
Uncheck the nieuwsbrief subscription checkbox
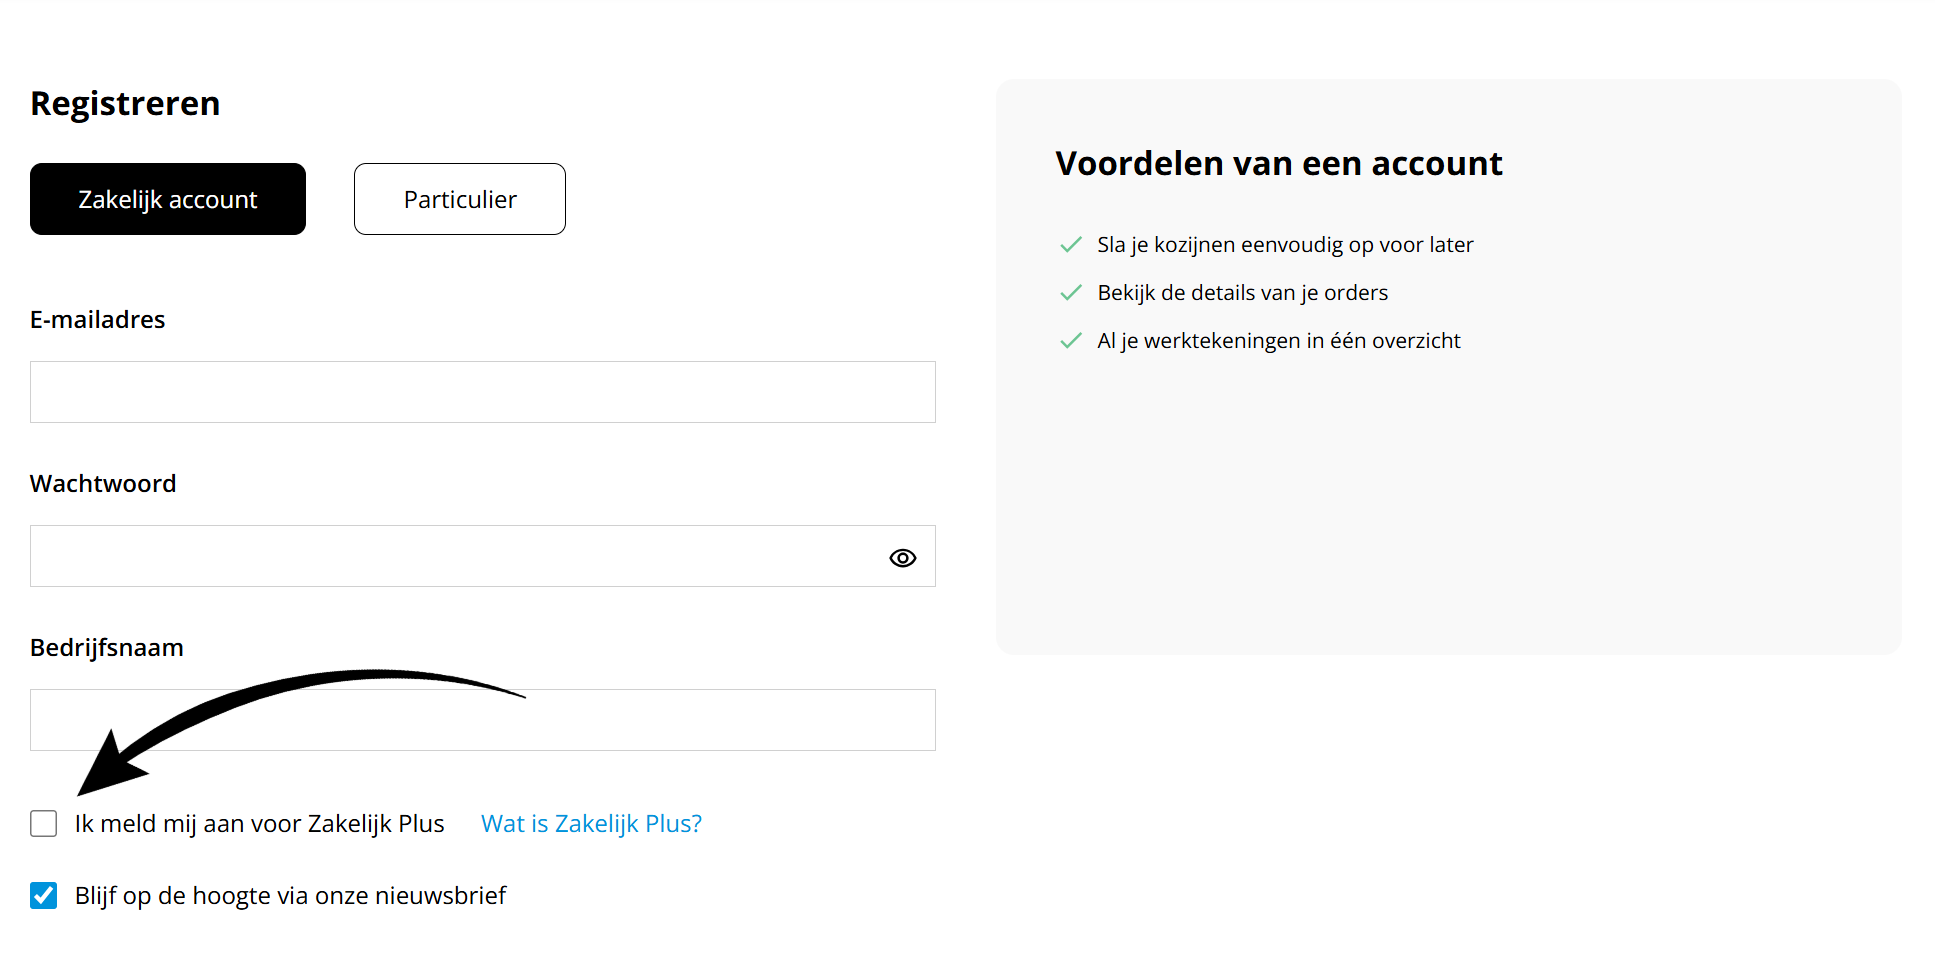tap(44, 896)
